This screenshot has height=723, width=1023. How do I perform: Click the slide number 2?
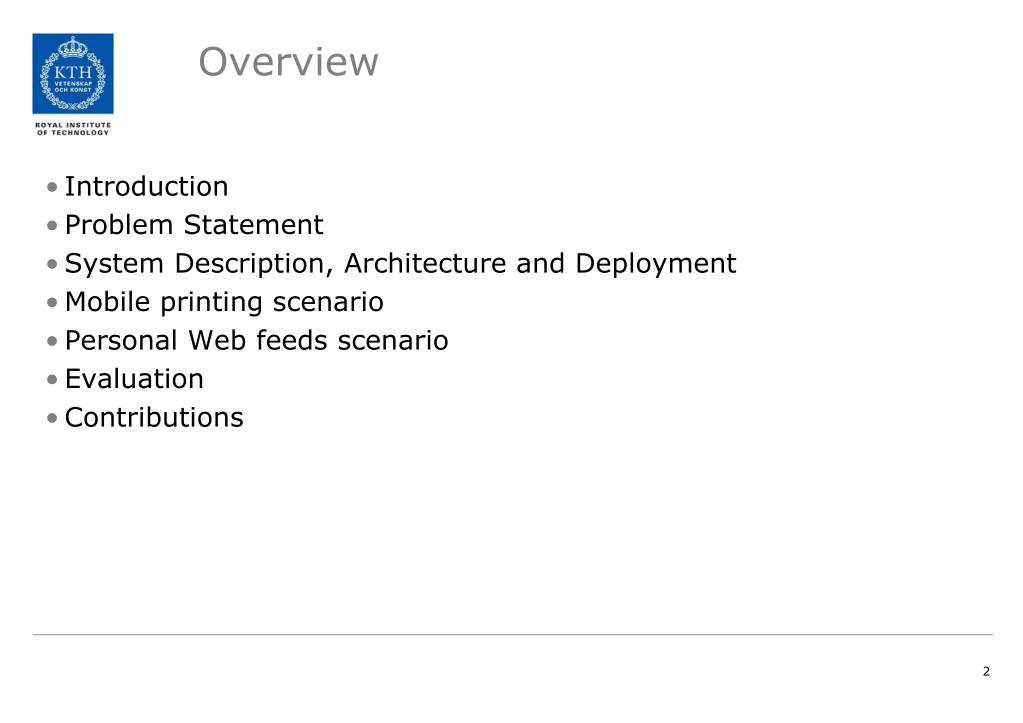[x=986, y=671]
